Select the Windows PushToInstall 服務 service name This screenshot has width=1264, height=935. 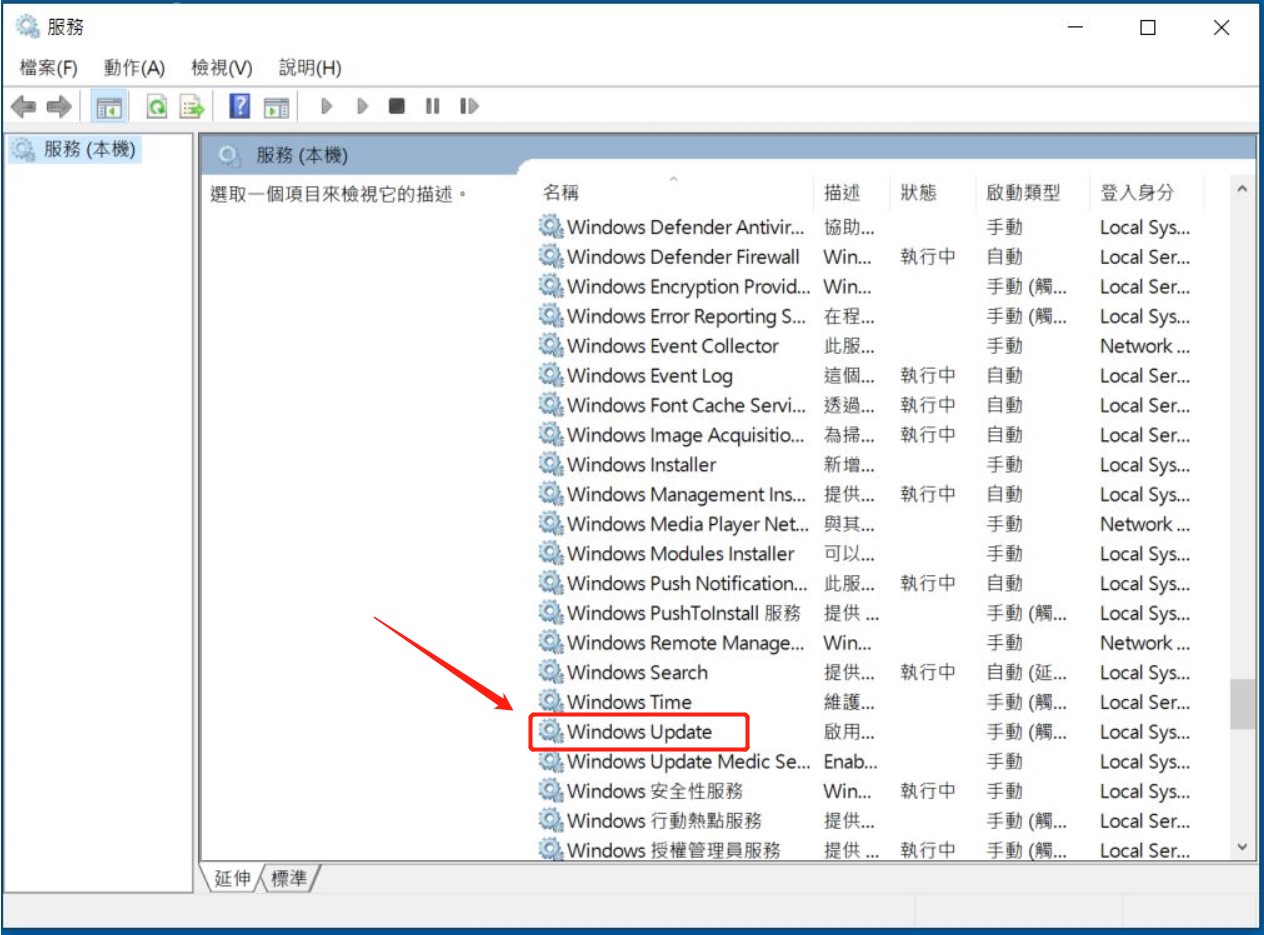pos(684,613)
